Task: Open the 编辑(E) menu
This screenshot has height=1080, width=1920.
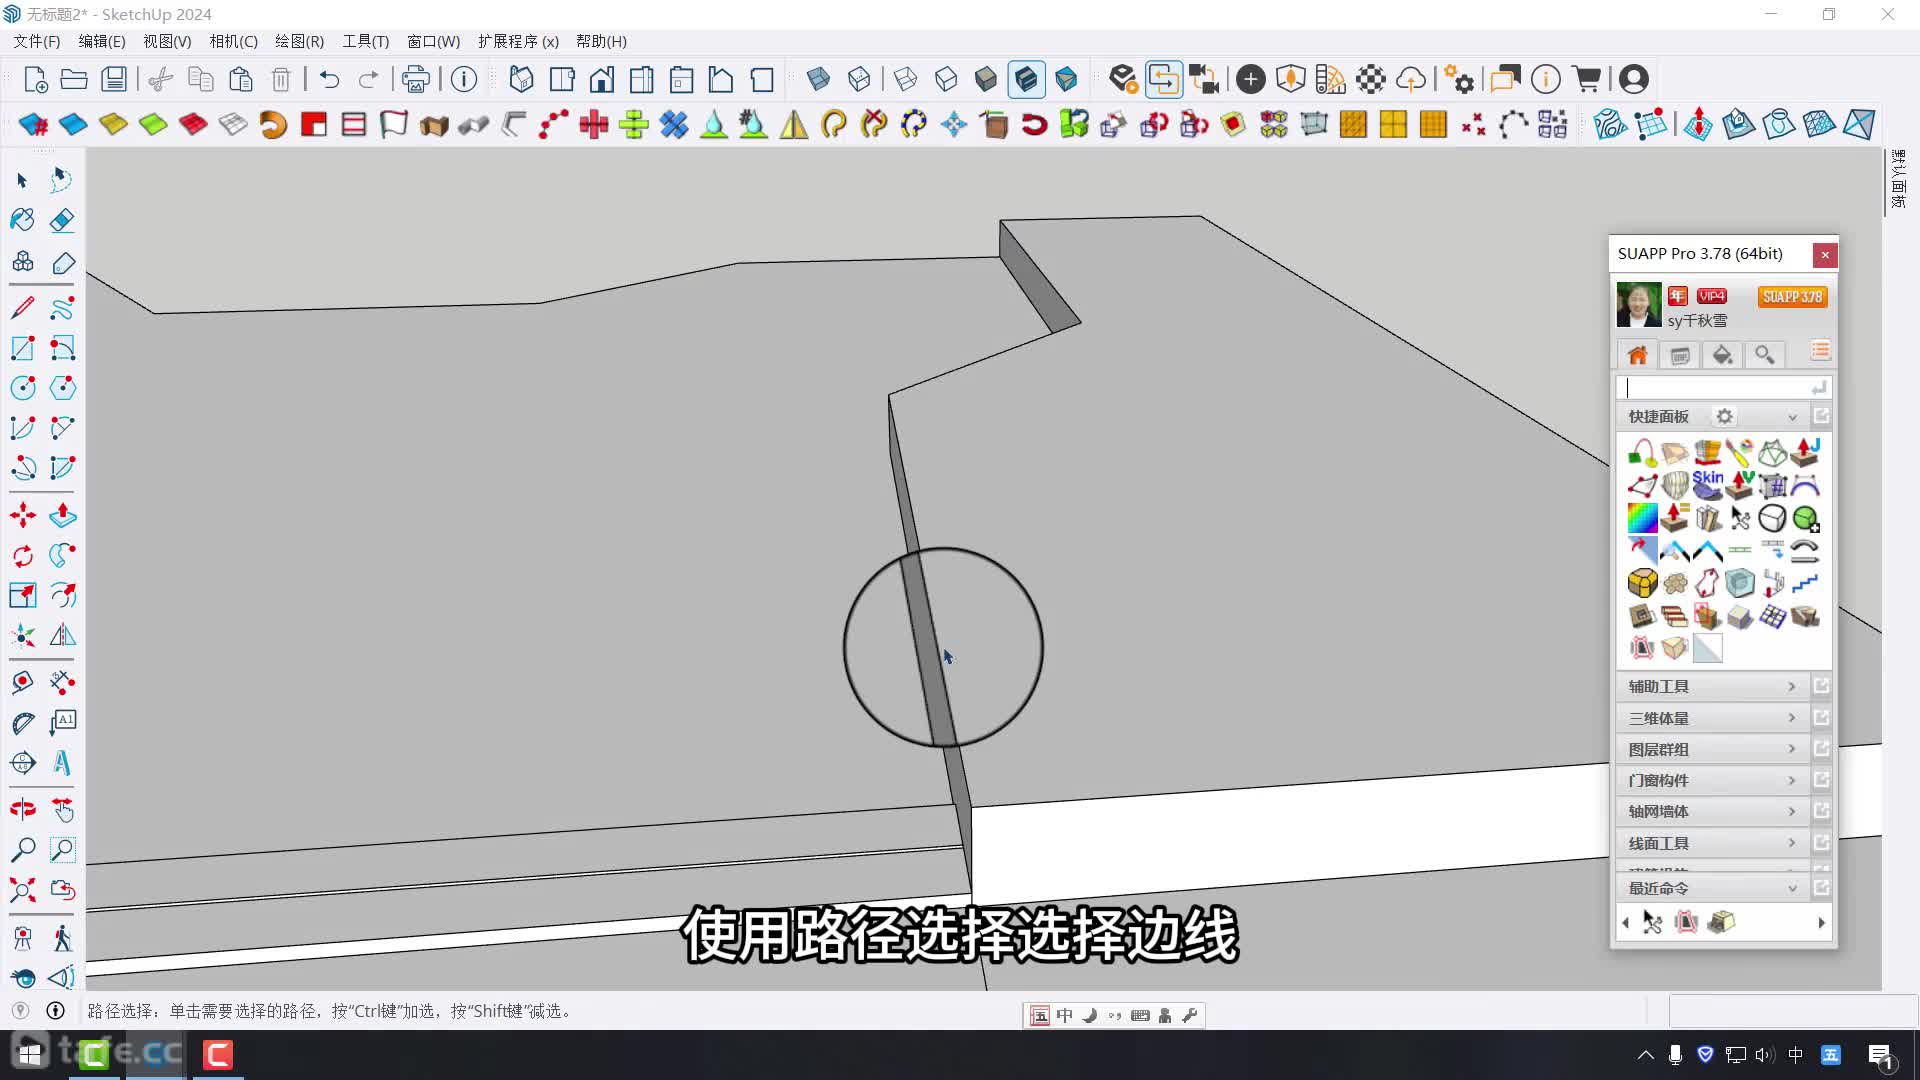Action: 102,41
